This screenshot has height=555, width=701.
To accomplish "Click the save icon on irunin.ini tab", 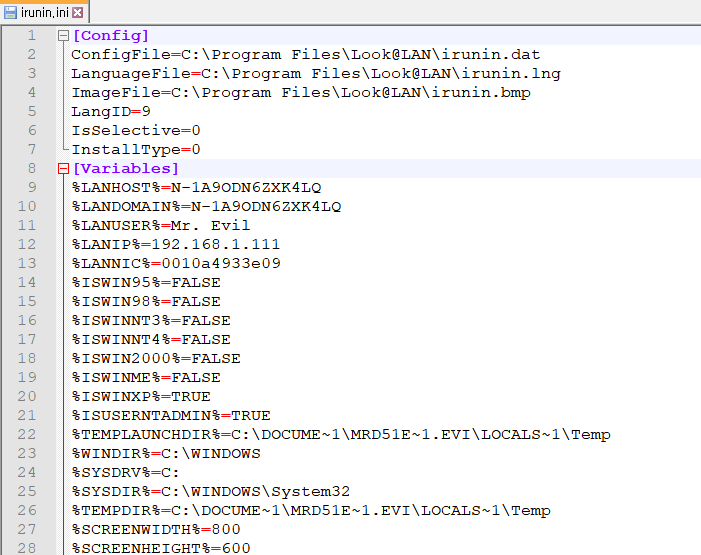I will [x=10, y=13].
